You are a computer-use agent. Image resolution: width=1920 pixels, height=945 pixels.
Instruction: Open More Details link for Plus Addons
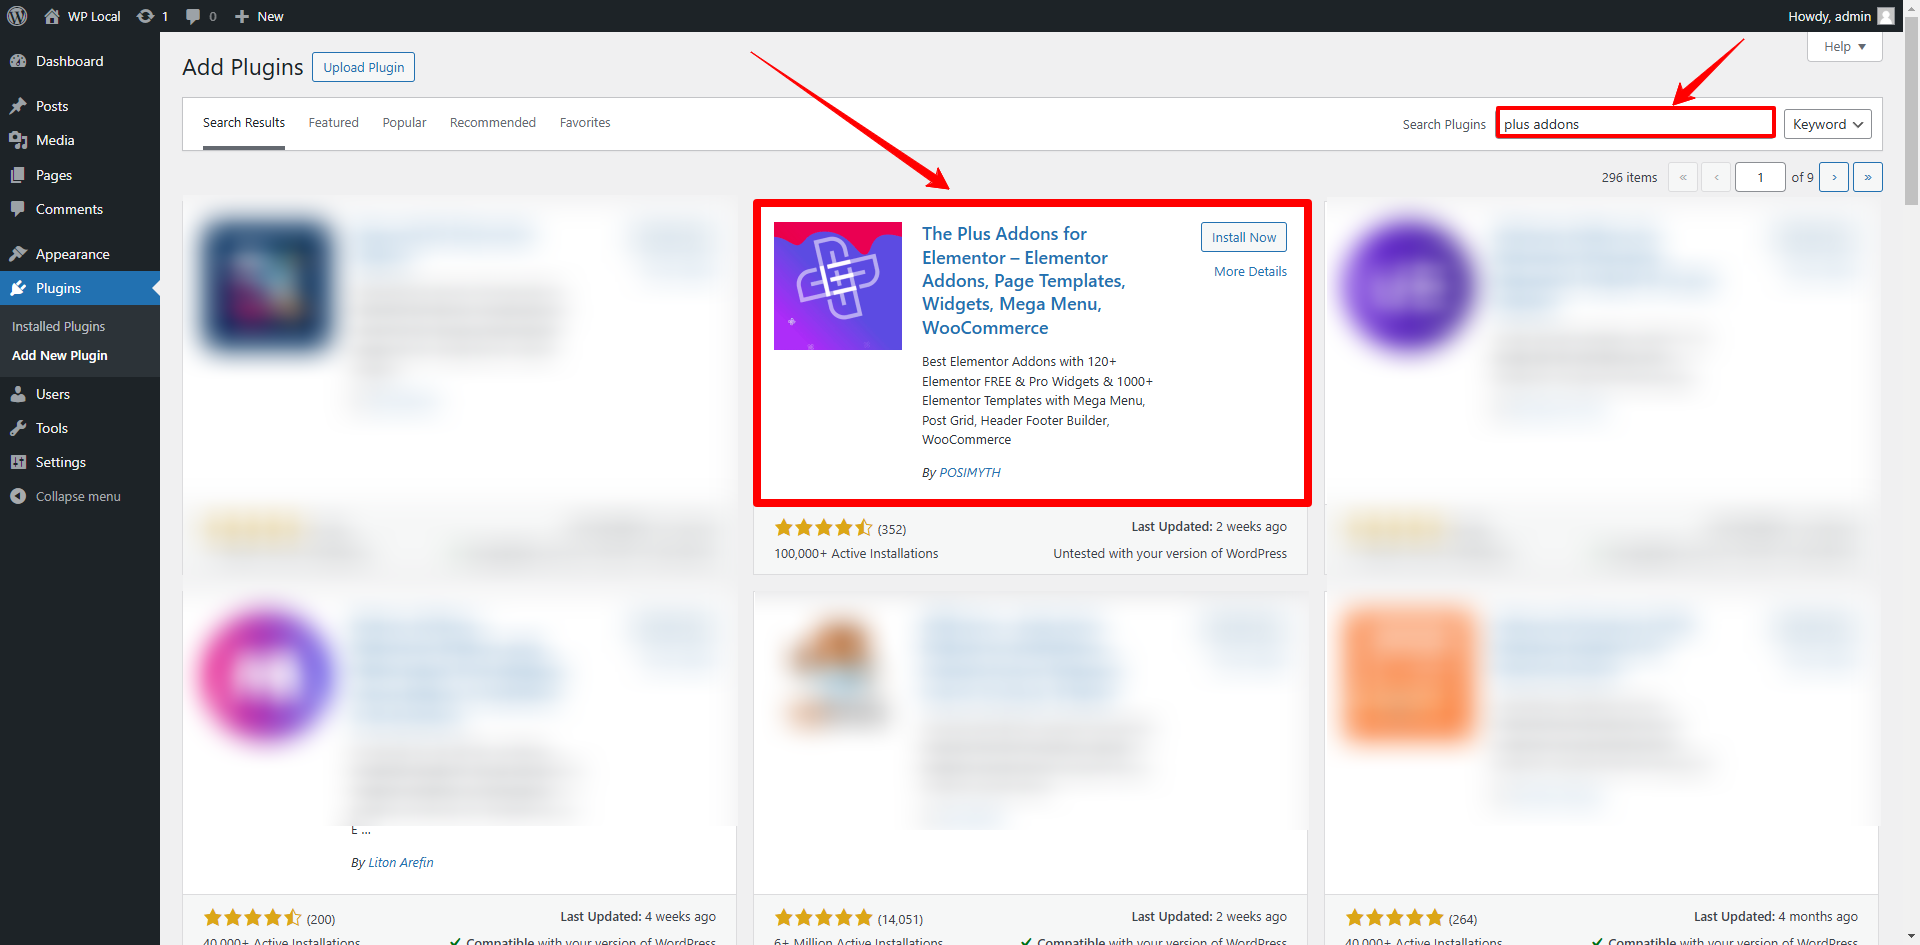(x=1250, y=271)
